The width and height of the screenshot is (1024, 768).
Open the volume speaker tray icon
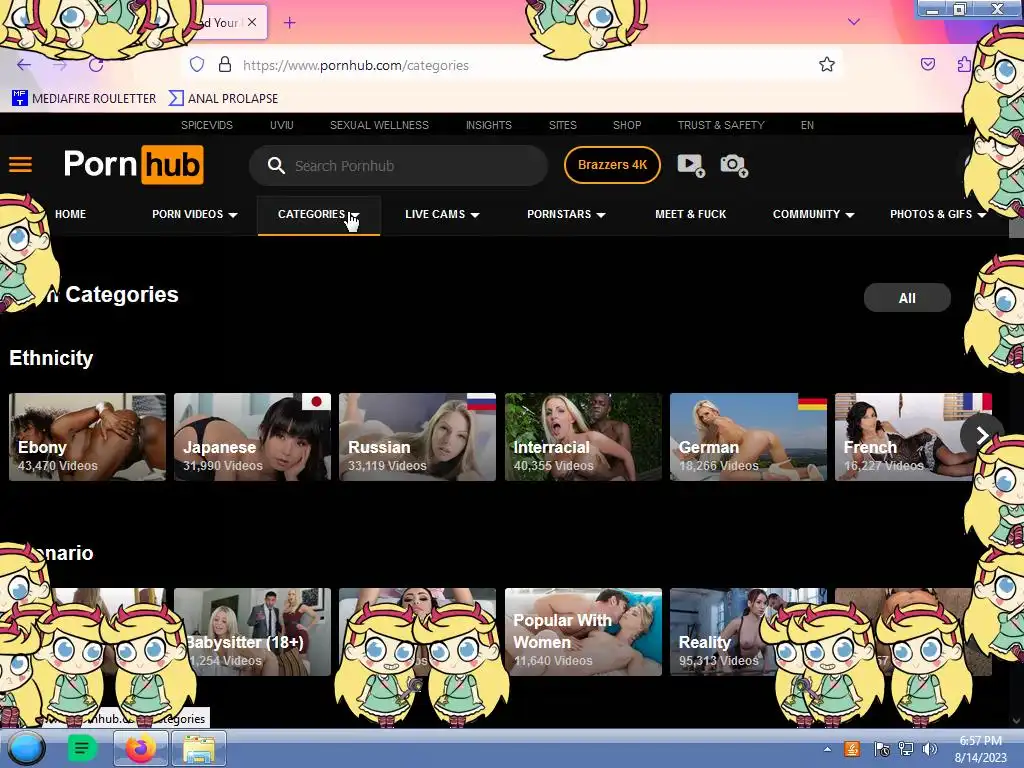[930, 749]
